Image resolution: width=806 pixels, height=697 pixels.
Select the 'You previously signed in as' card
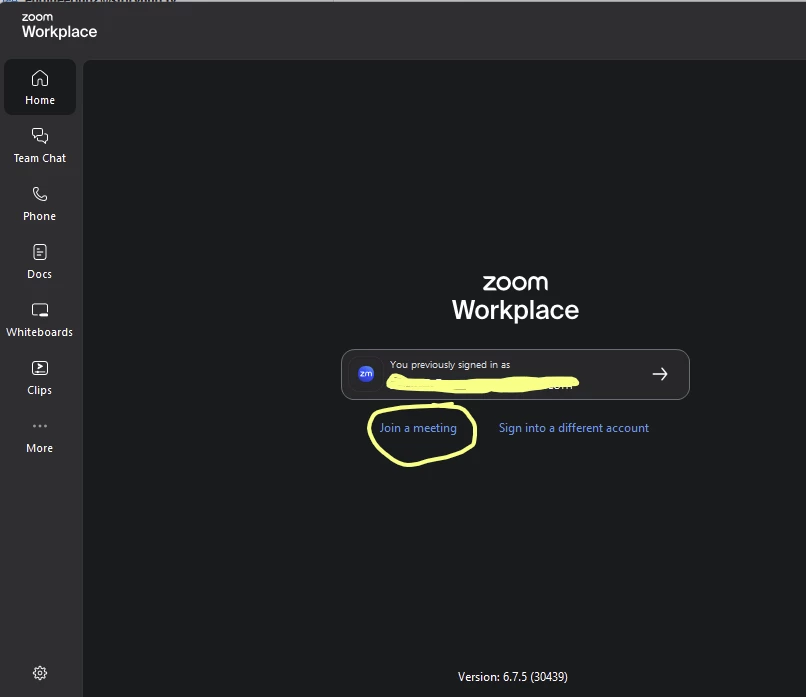[x=515, y=374]
